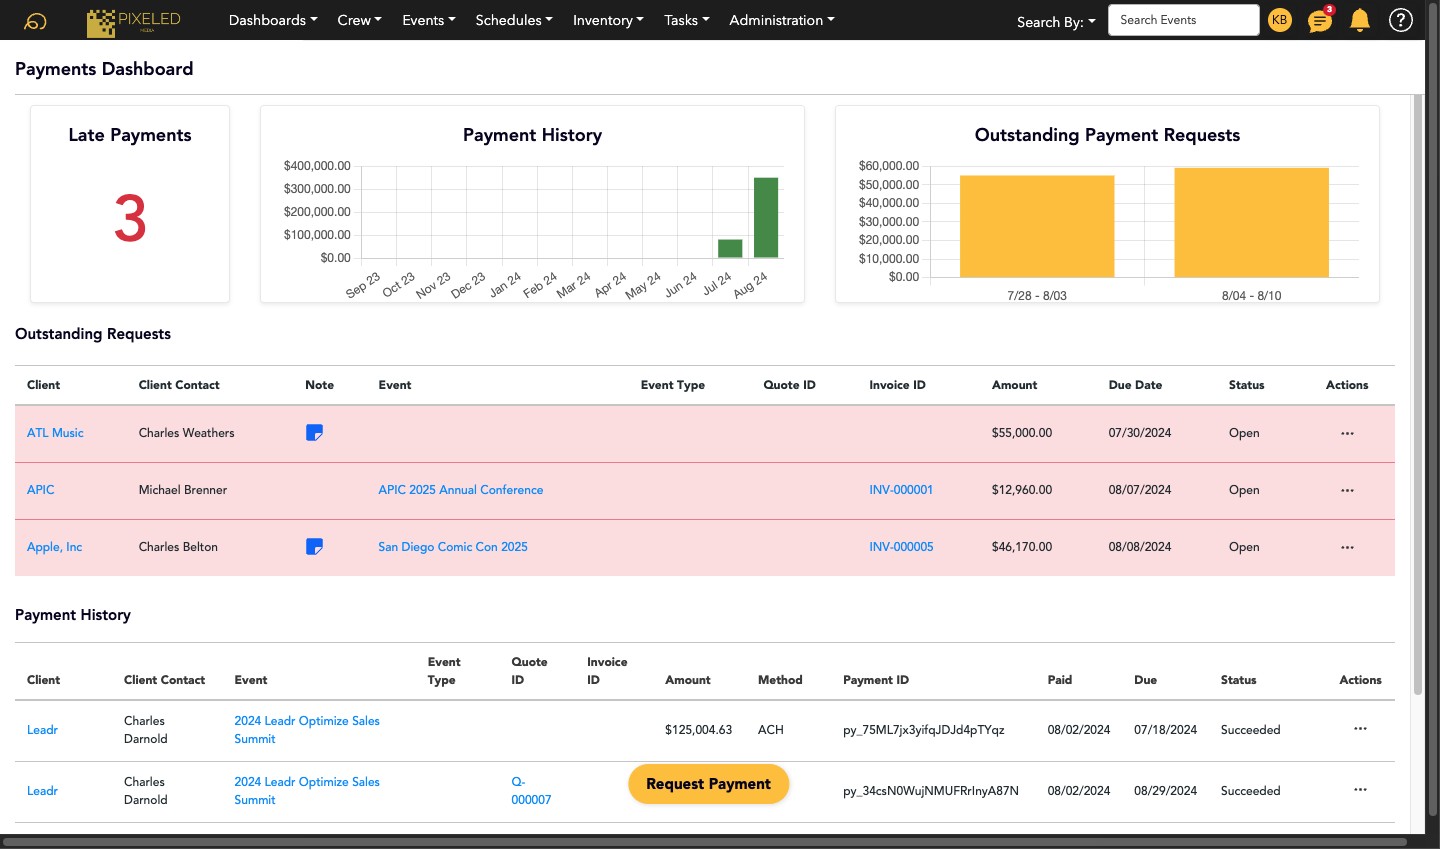Open invoice INV-000001 link
The width and height of the screenshot is (1440, 849).
(901, 490)
